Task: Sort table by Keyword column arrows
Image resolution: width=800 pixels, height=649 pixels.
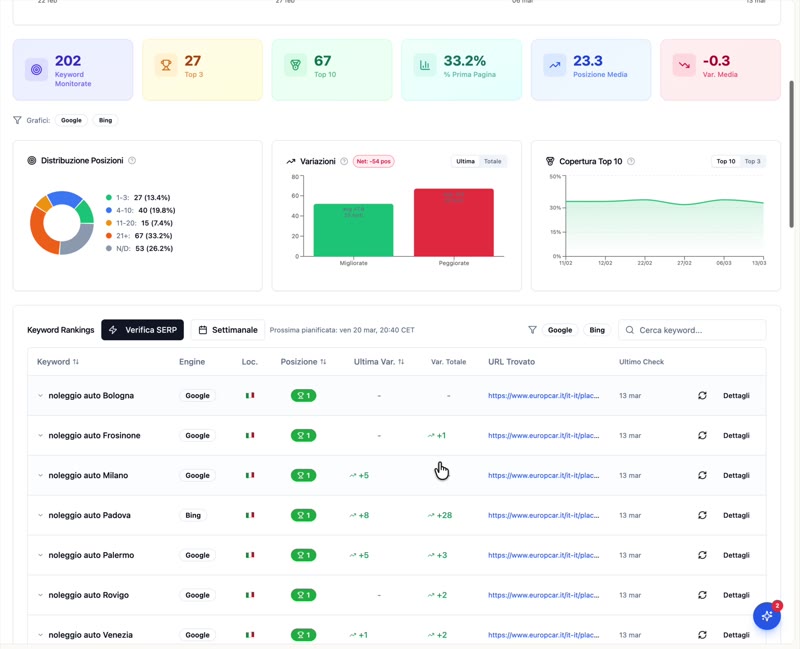Action: tap(76, 362)
